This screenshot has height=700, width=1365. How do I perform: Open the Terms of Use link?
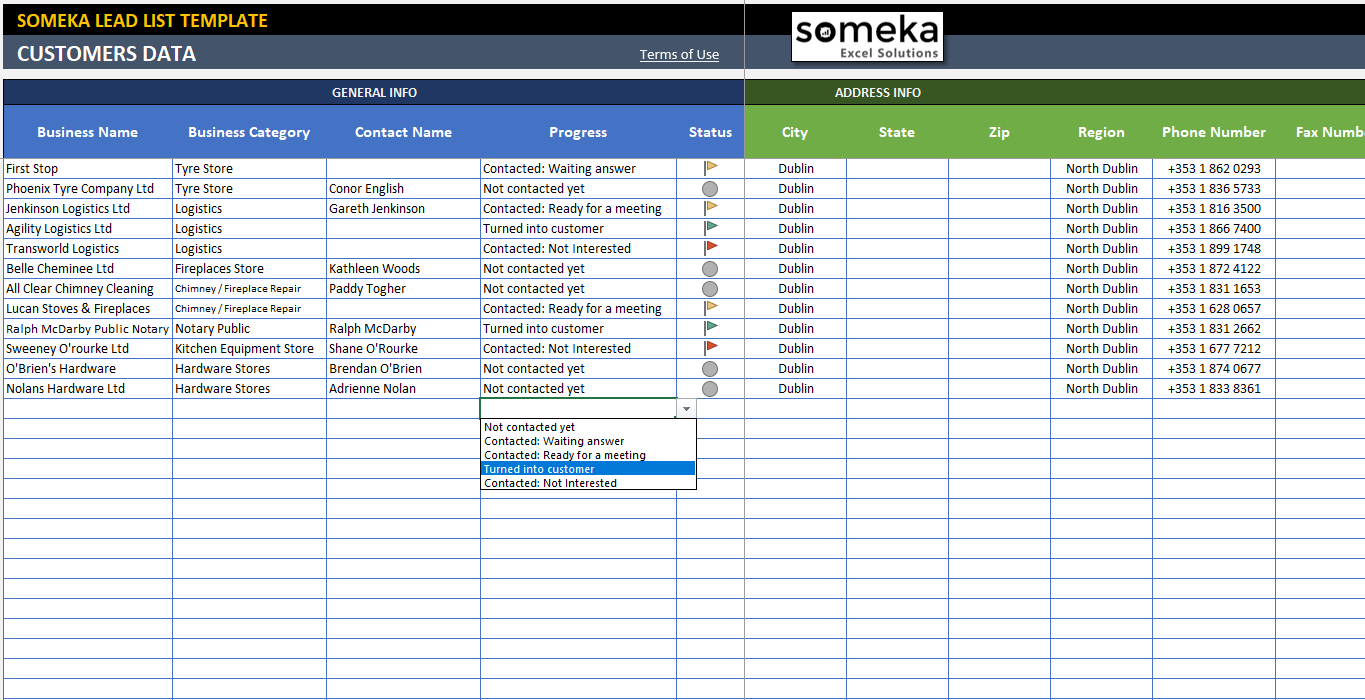pyautogui.click(x=679, y=54)
